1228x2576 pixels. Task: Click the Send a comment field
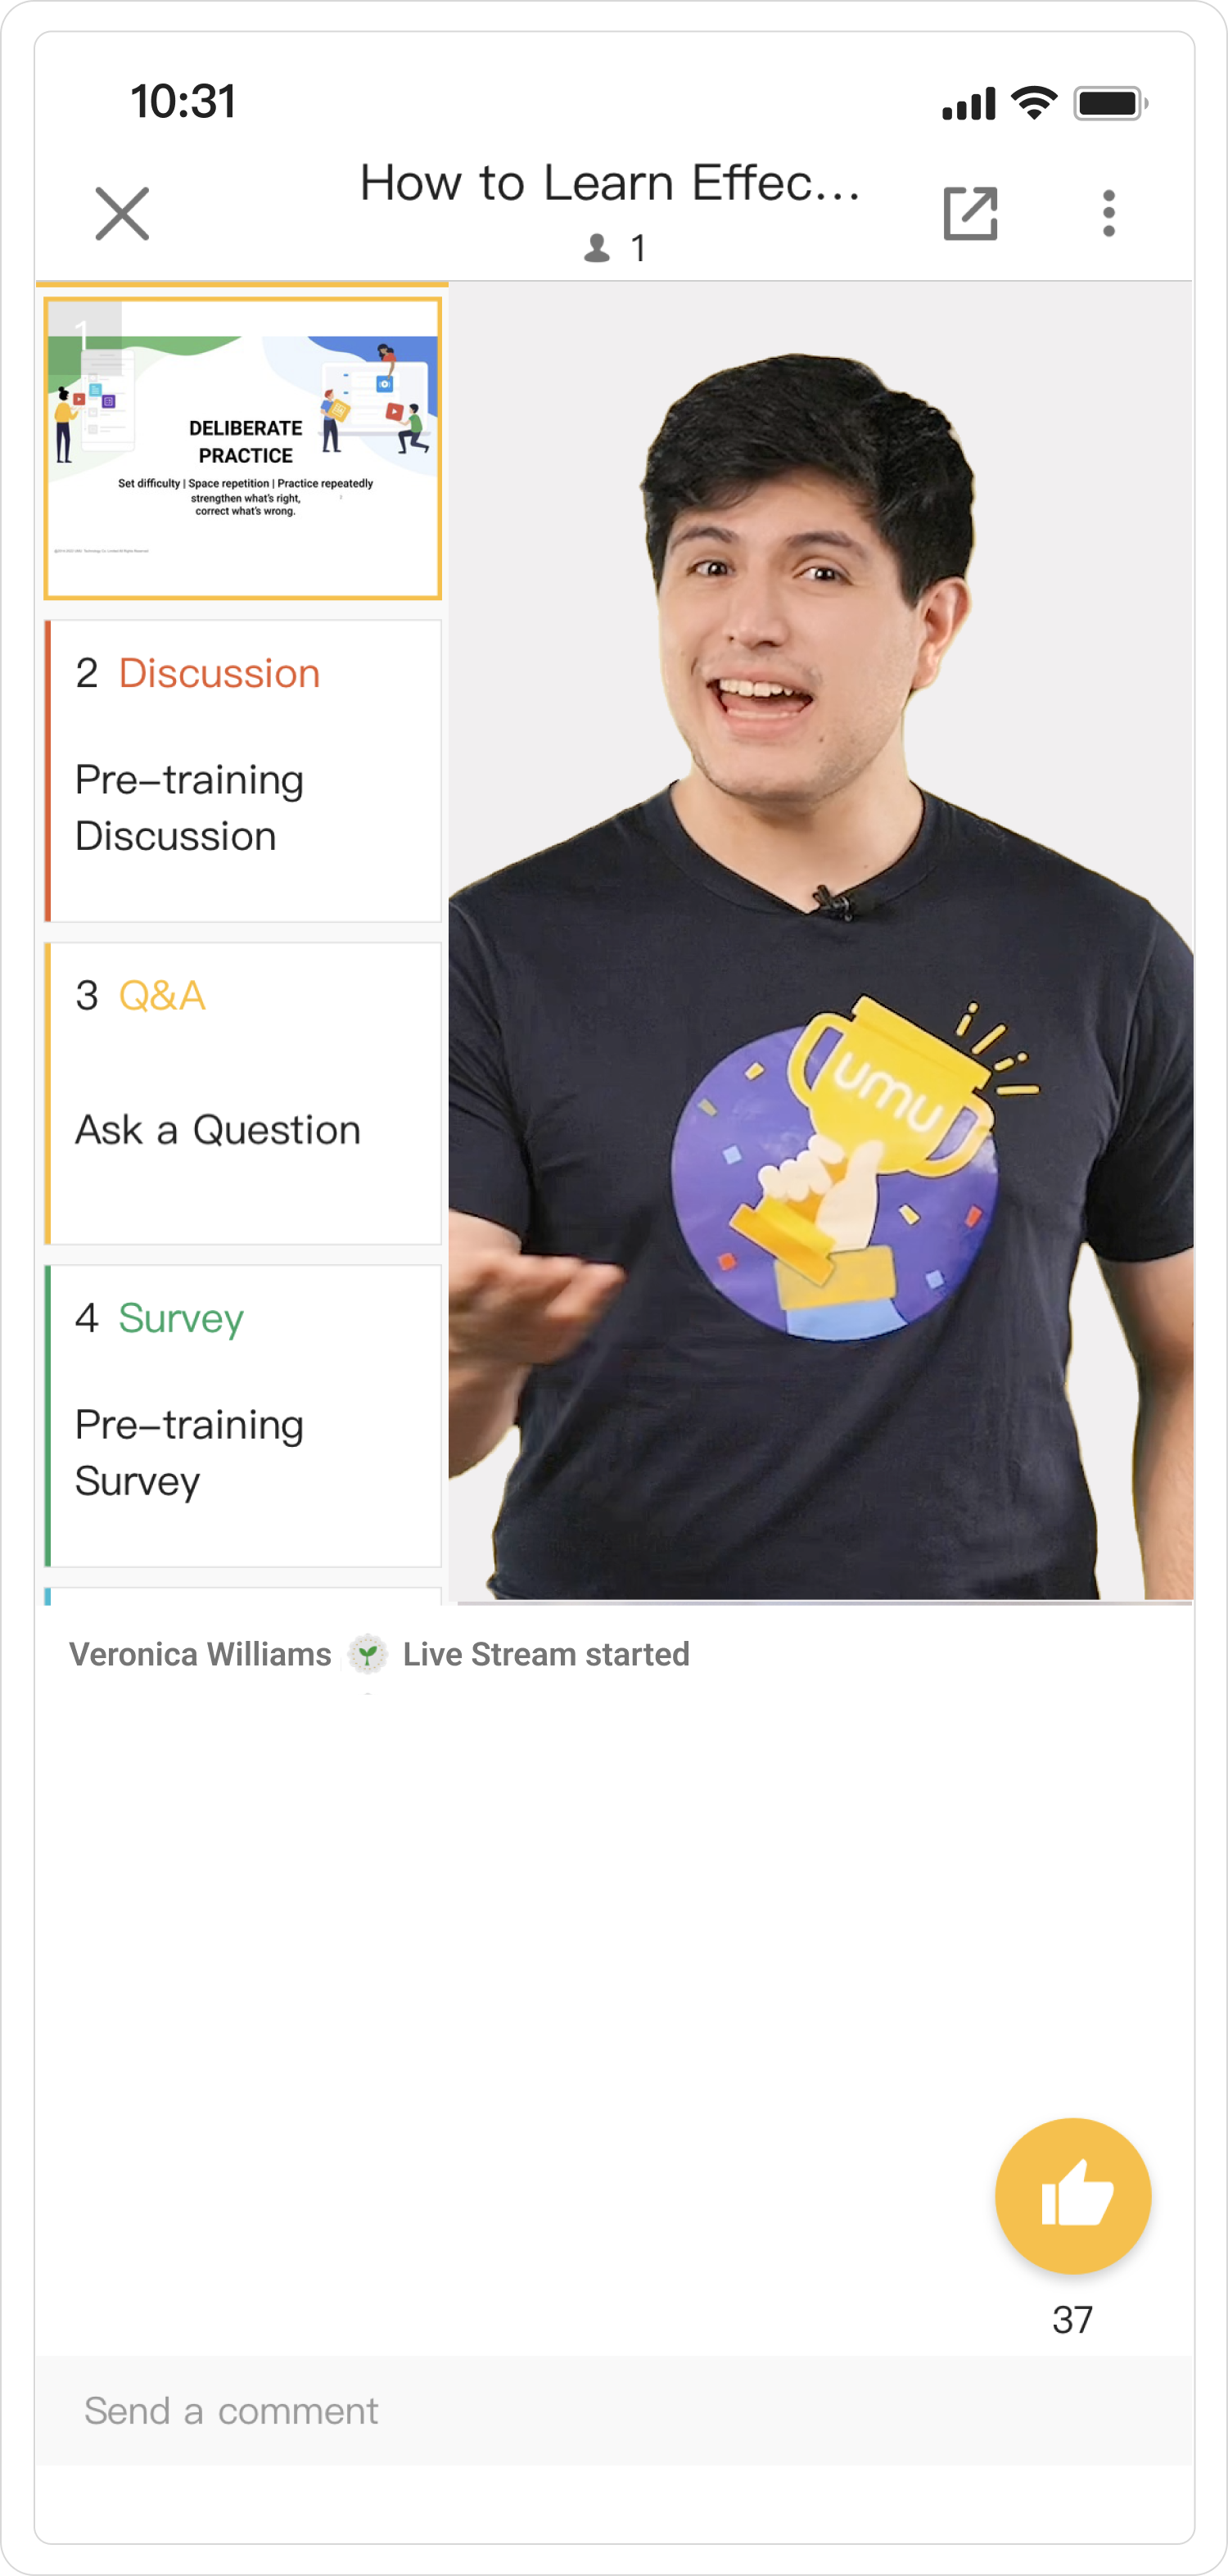[614, 2410]
